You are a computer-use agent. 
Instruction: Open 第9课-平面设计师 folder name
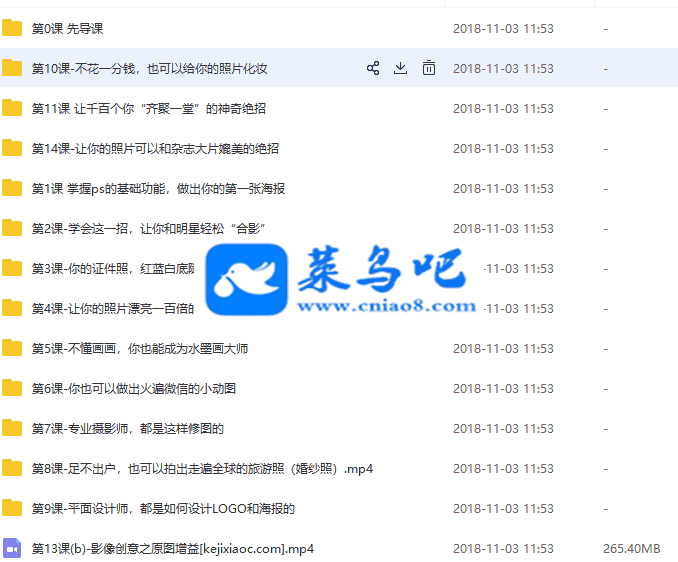click(163, 508)
